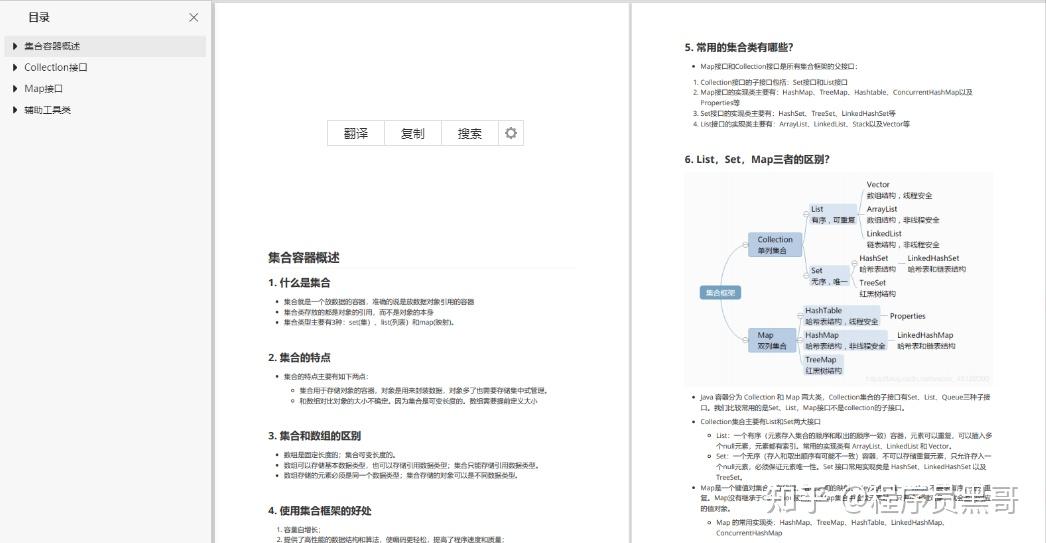Select Collection接口 in the outline

click(x=56, y=67)
